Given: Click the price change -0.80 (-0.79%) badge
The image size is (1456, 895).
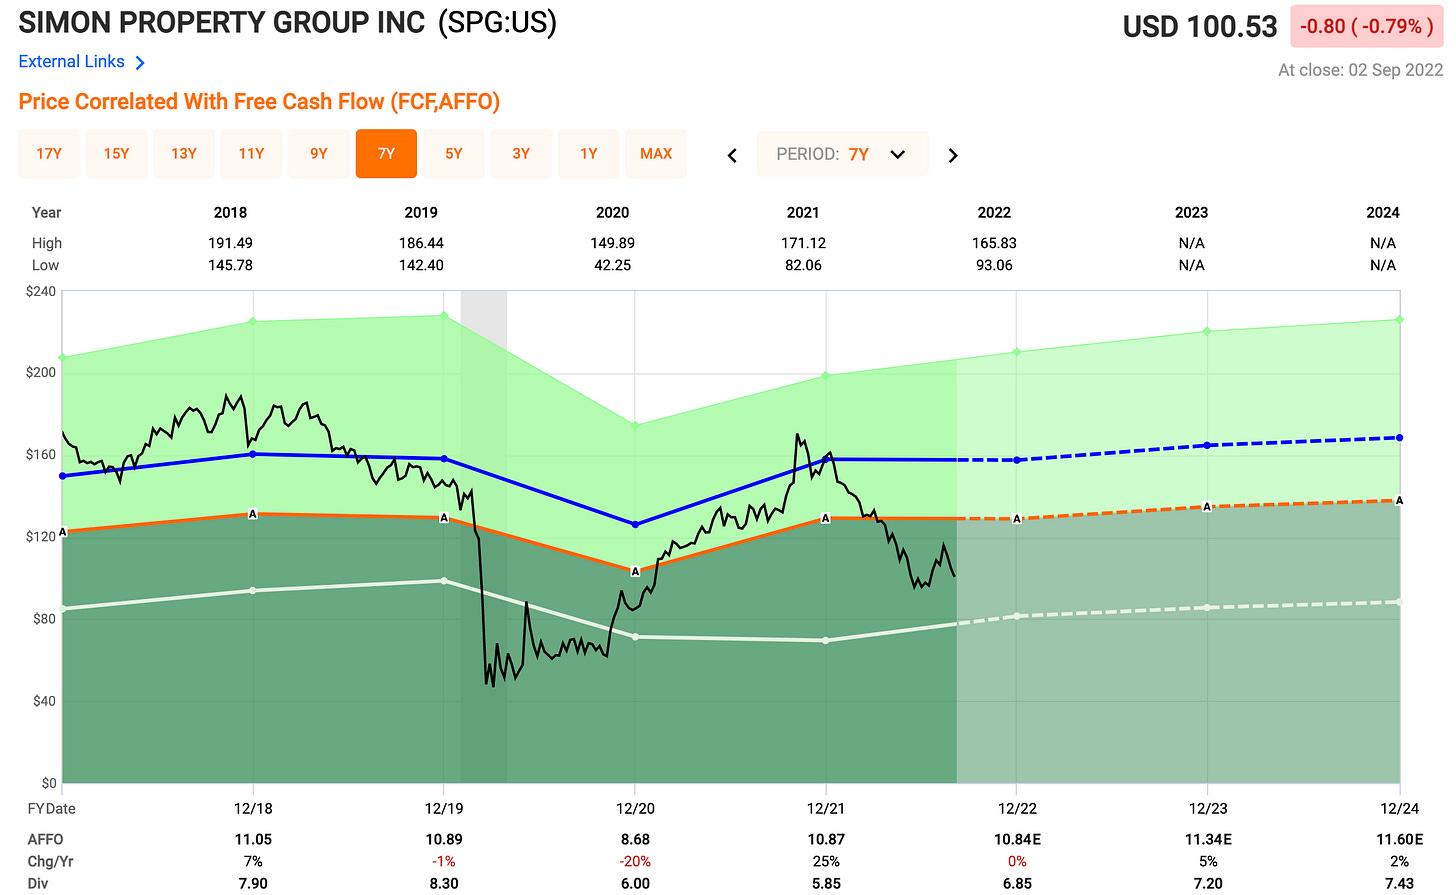Looking at the screenshot, I should [1367, 27].
